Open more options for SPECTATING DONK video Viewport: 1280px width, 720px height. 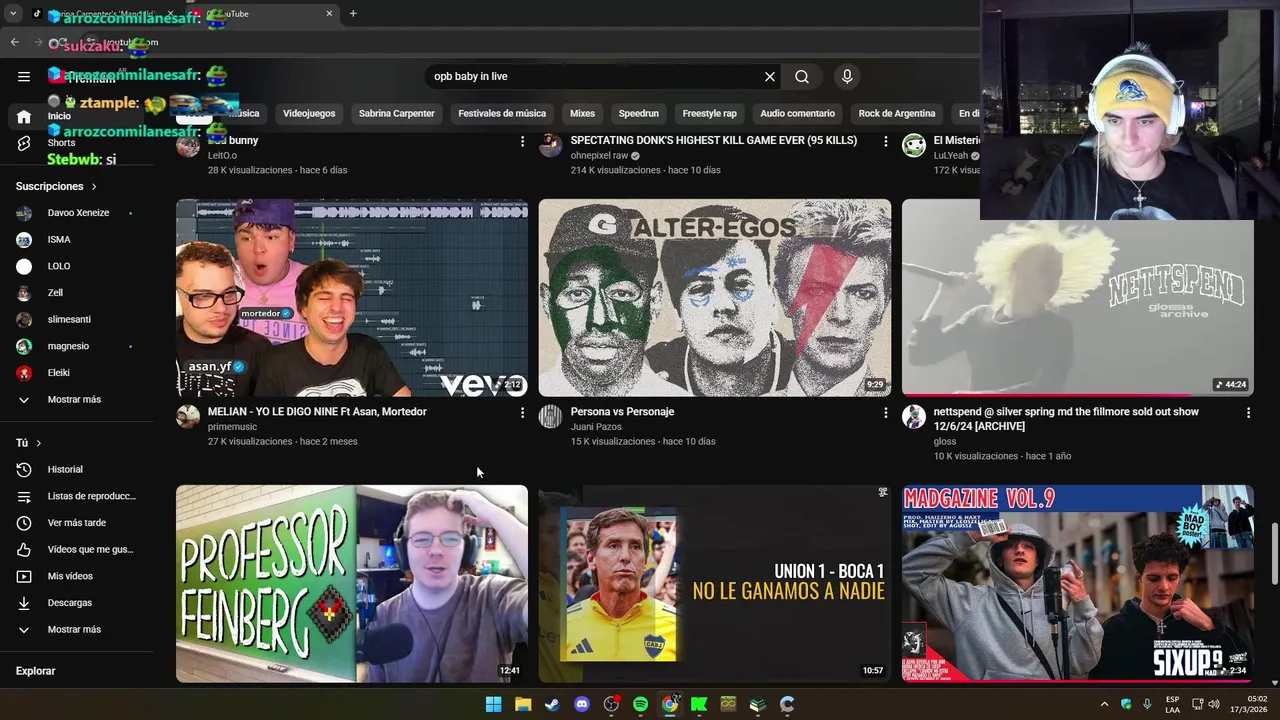(885, 141)
